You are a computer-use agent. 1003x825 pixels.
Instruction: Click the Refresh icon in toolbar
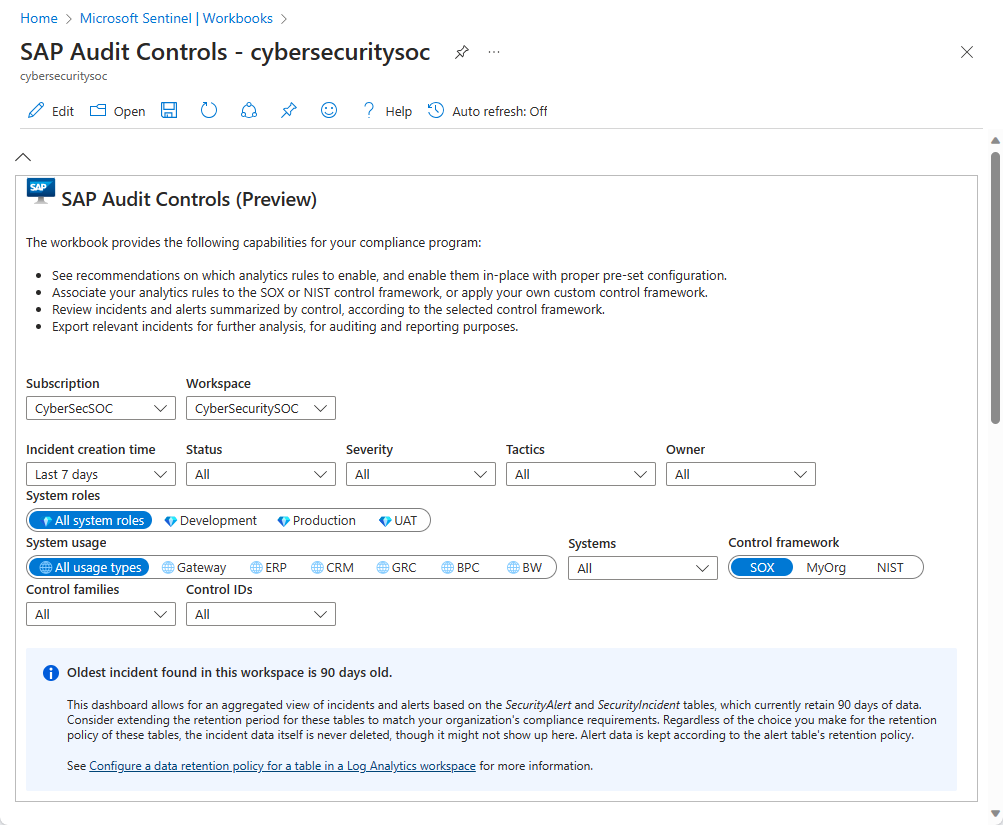[209, 111]
